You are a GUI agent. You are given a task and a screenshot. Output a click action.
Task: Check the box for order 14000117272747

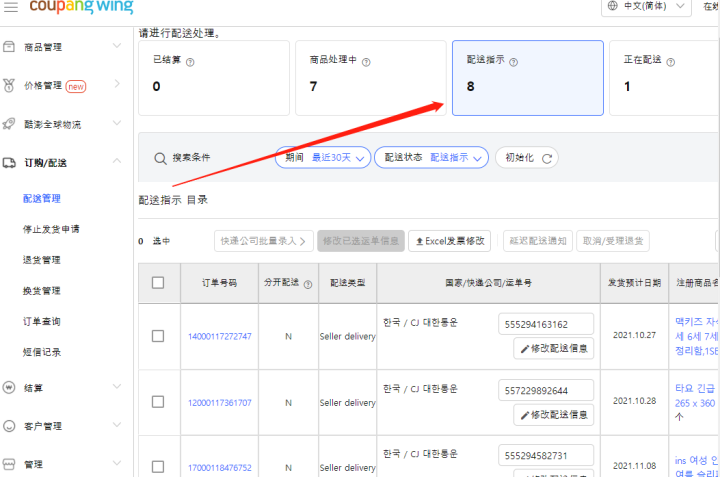click(x=158, y=336)
